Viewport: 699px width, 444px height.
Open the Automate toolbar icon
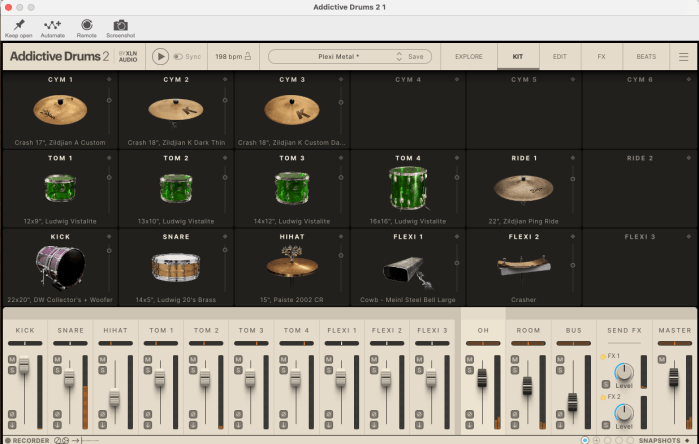coord(52,24)
